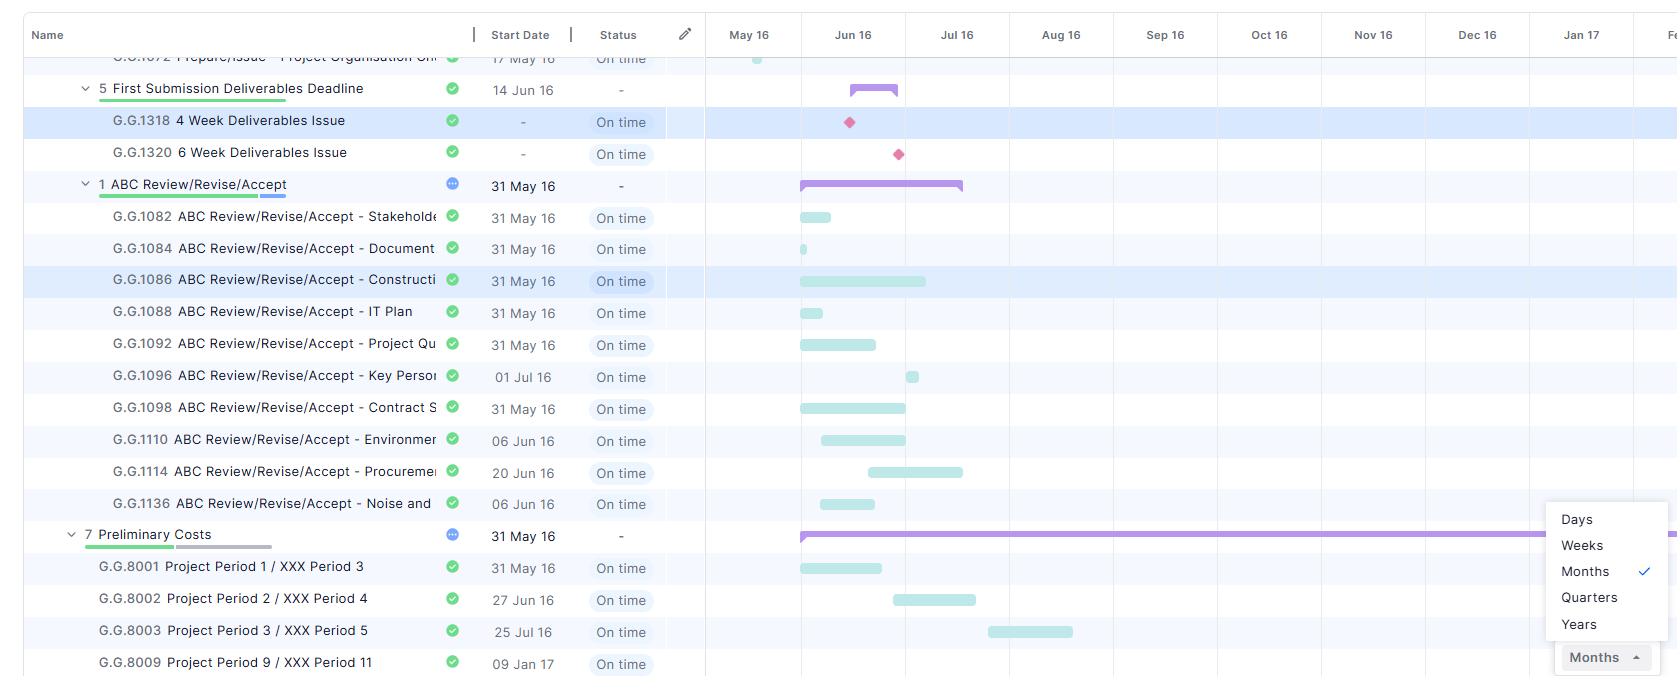1677x676 pixels.
Task: Select task G.G.8001 Project Period 1
Action: 231,567
